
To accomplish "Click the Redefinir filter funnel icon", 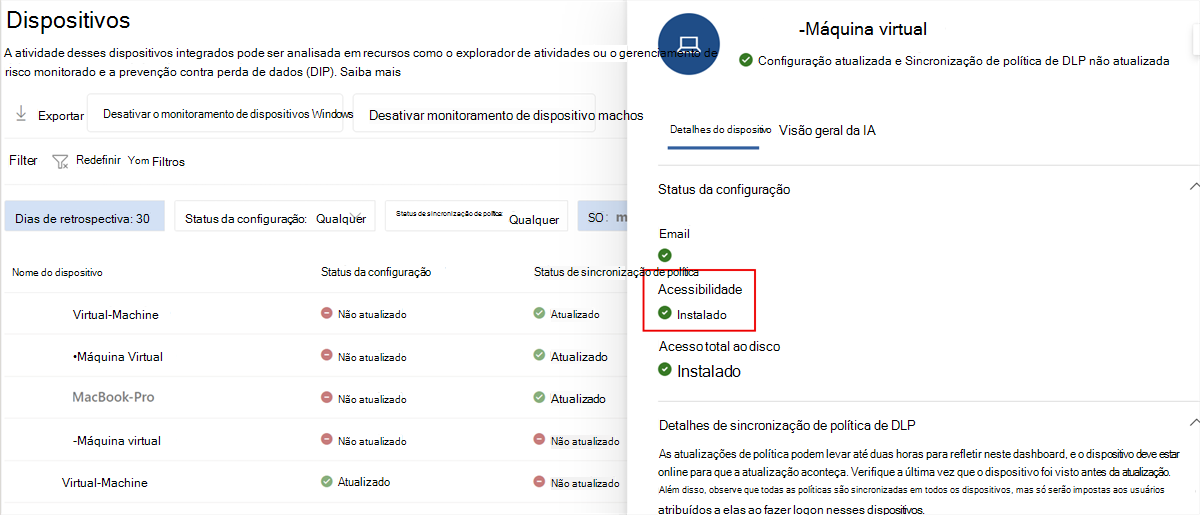I will coord(60,161).
